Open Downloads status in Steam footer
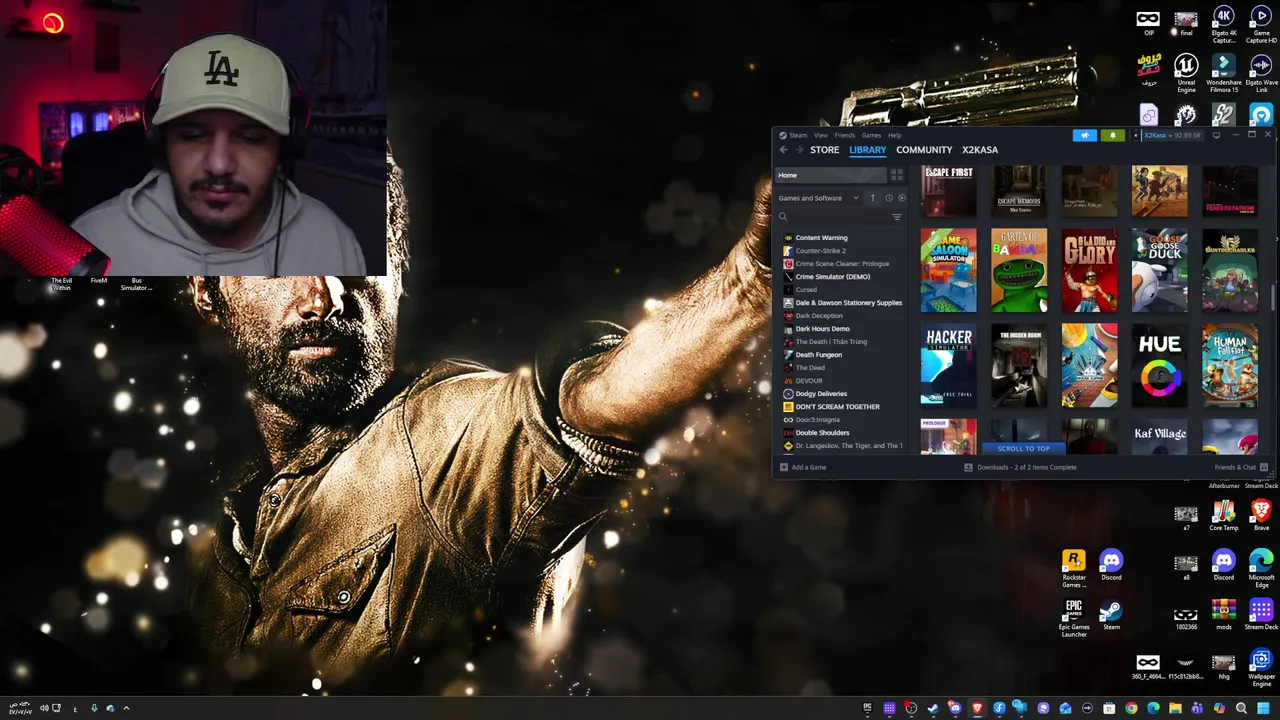1280x720 pixels. tap(1020, 467)
